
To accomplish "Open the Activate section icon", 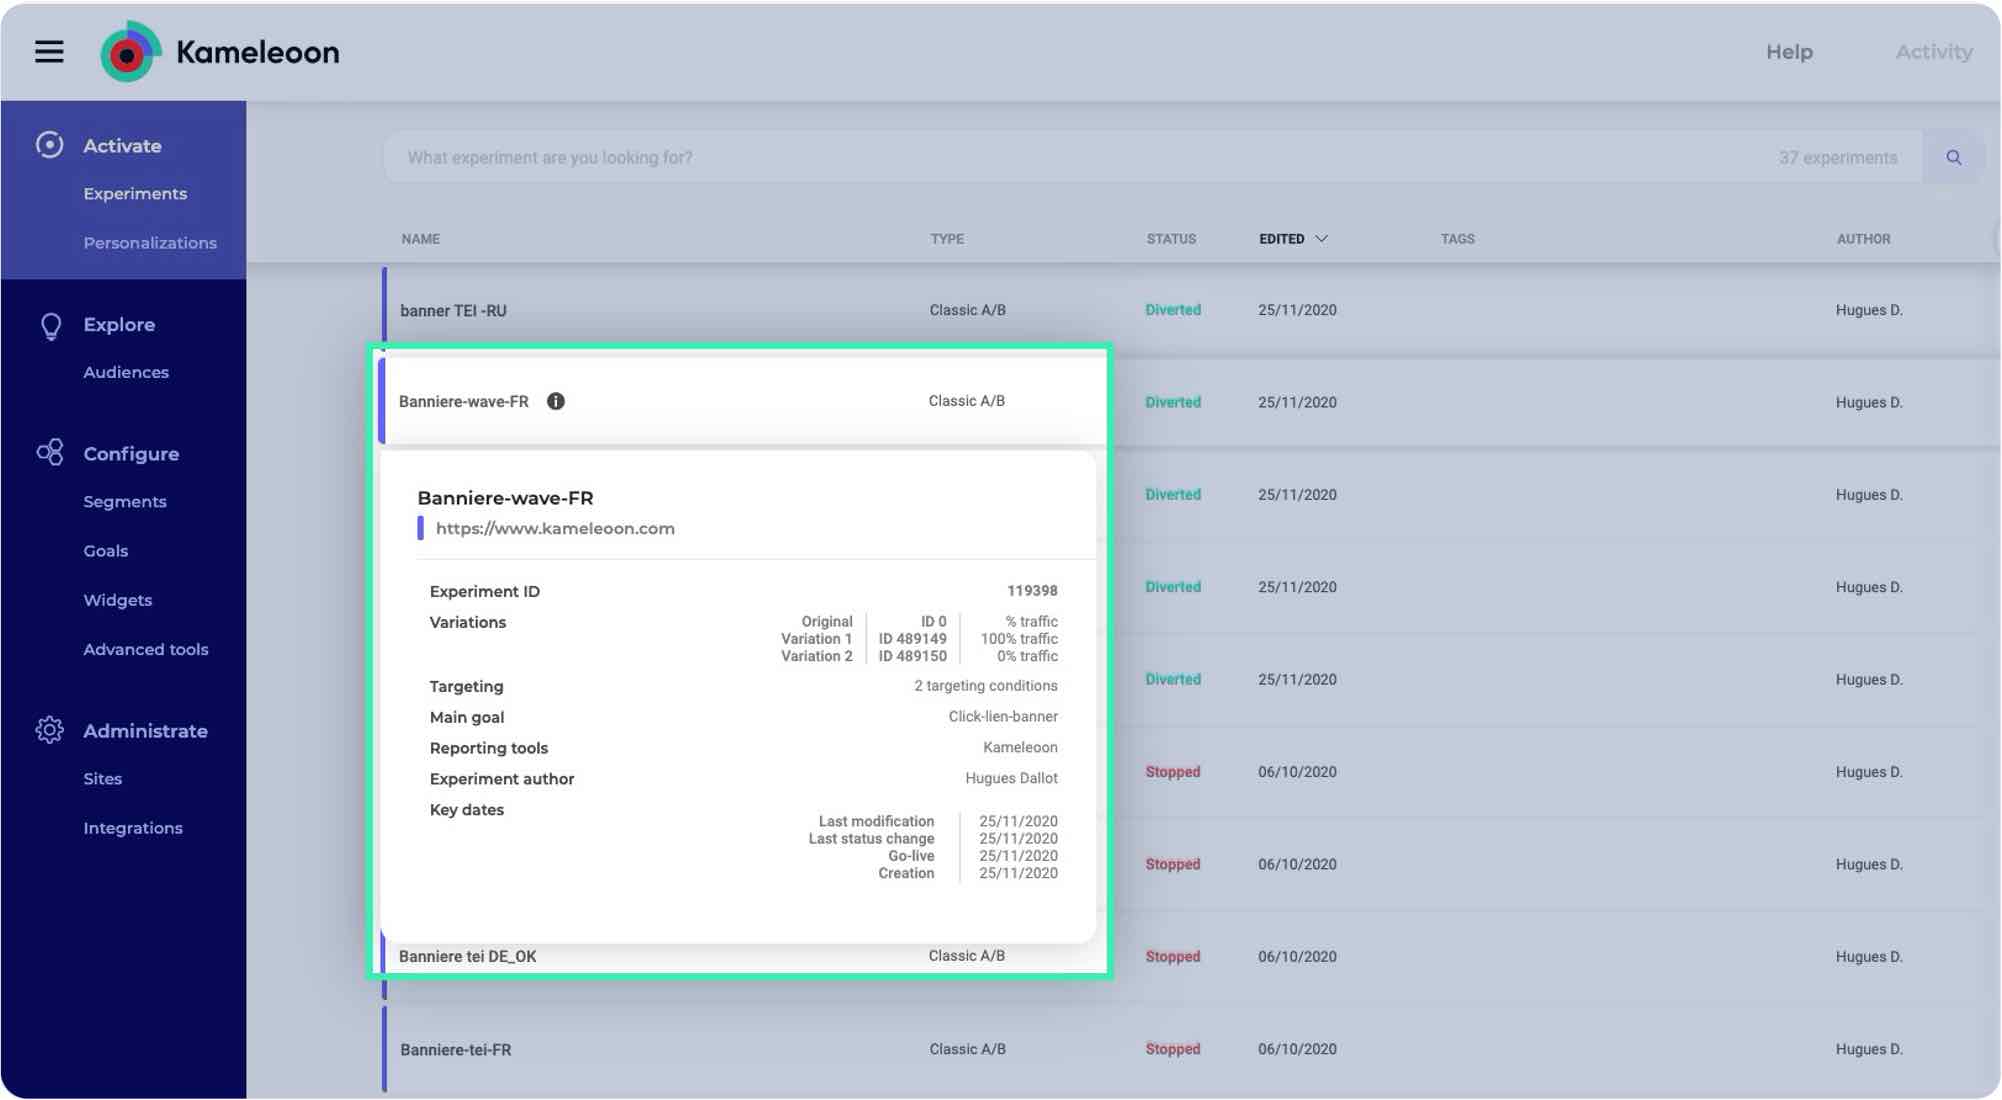I will coord(50,145).
